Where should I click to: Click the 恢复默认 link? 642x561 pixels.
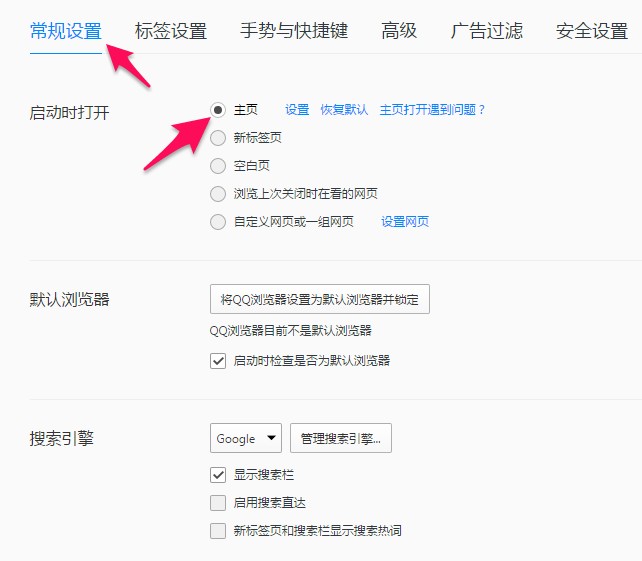(344, 110)
